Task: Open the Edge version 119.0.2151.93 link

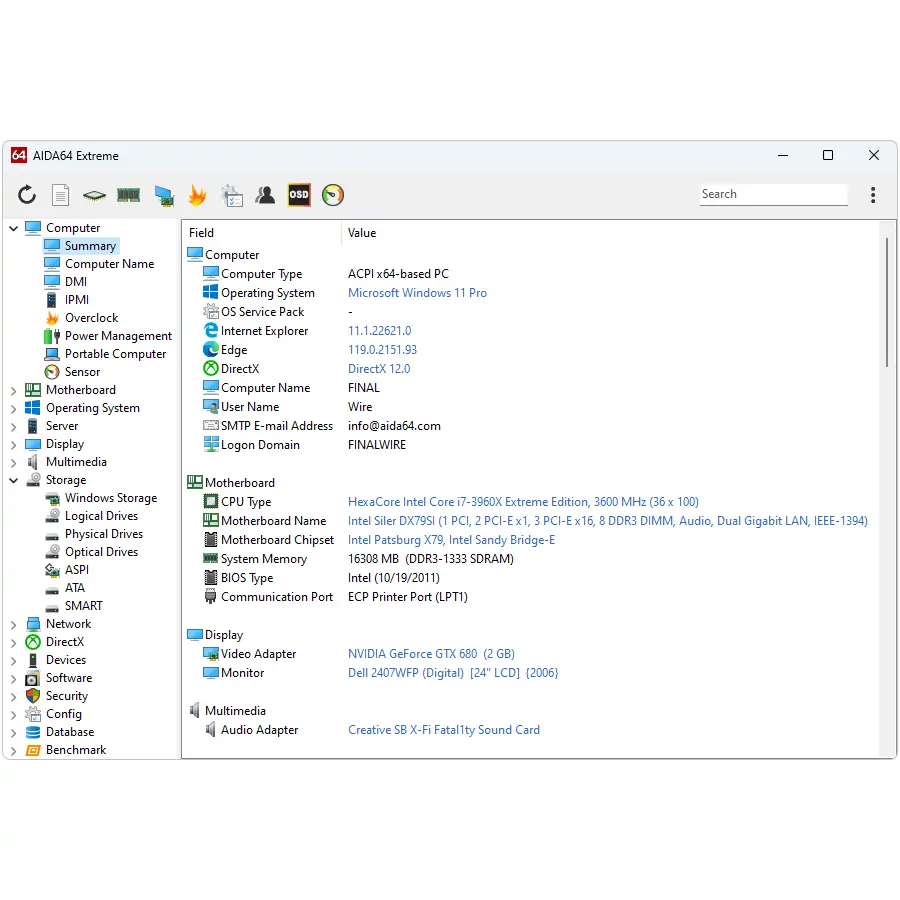Action: coord(382,350)
